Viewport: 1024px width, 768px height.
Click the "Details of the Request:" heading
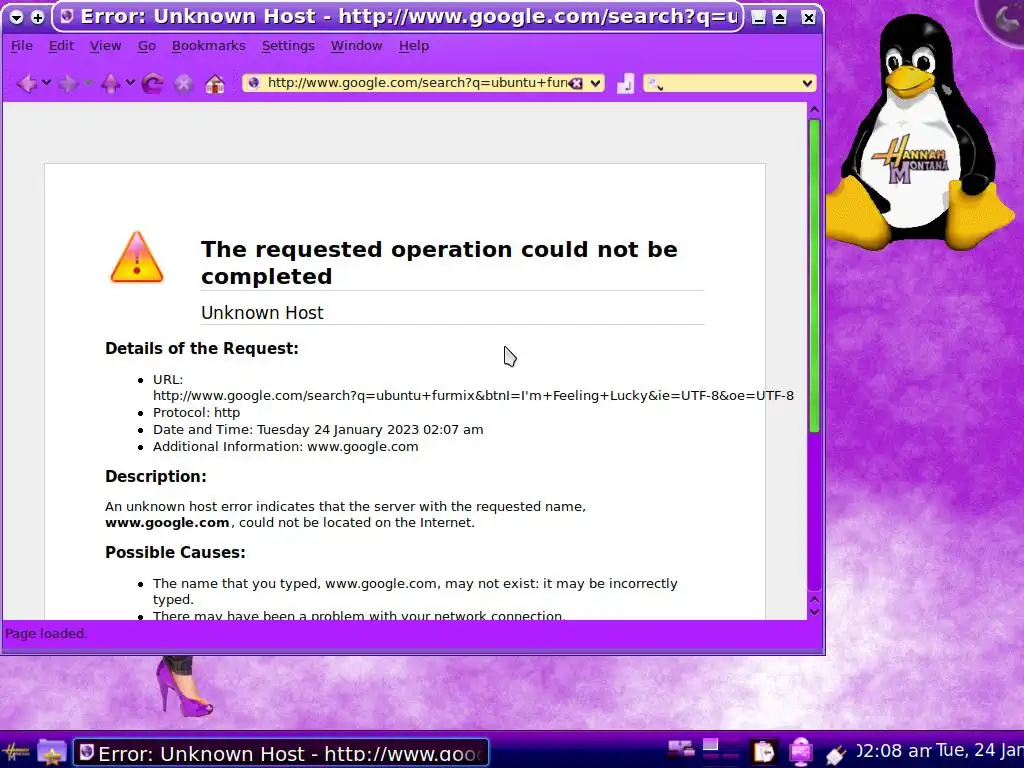pos(202,348)
